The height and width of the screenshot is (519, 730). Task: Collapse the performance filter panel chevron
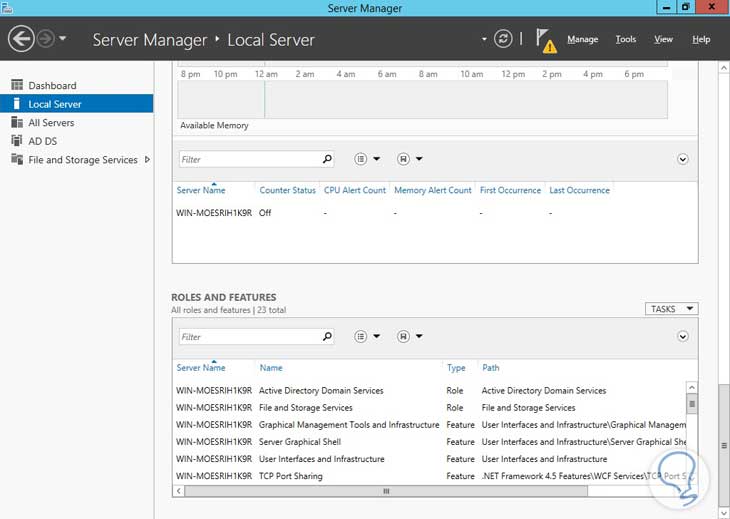click(x=683, y=159)
